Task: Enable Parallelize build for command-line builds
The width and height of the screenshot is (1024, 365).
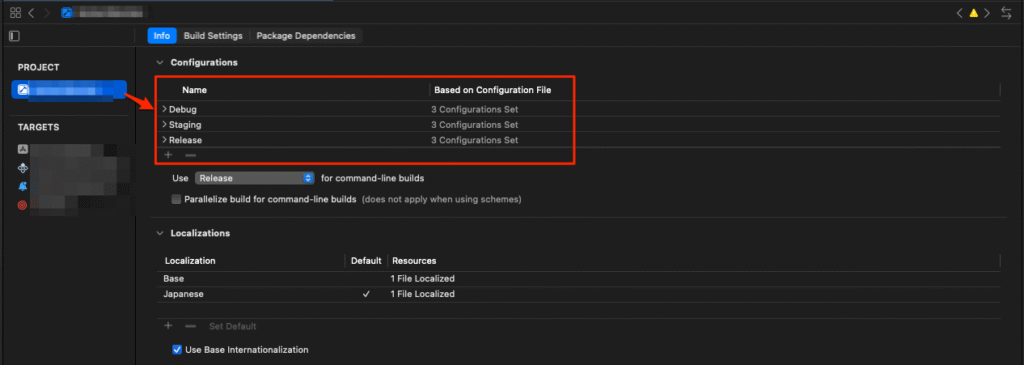Action: point(176,199)
